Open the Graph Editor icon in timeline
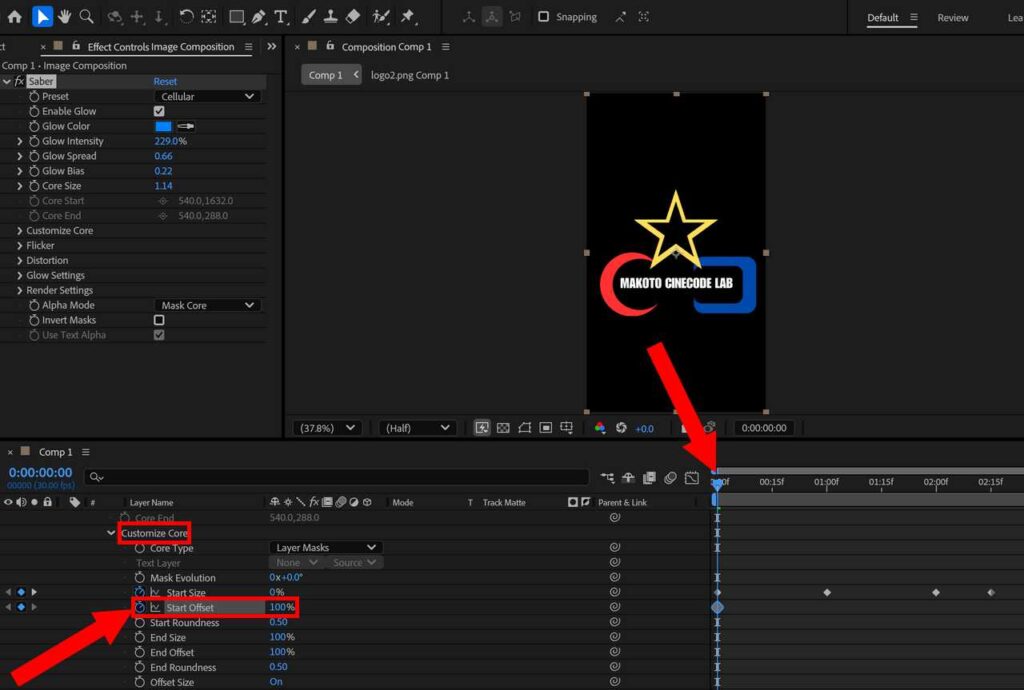1024x690 pixels. tap(692, 478)
